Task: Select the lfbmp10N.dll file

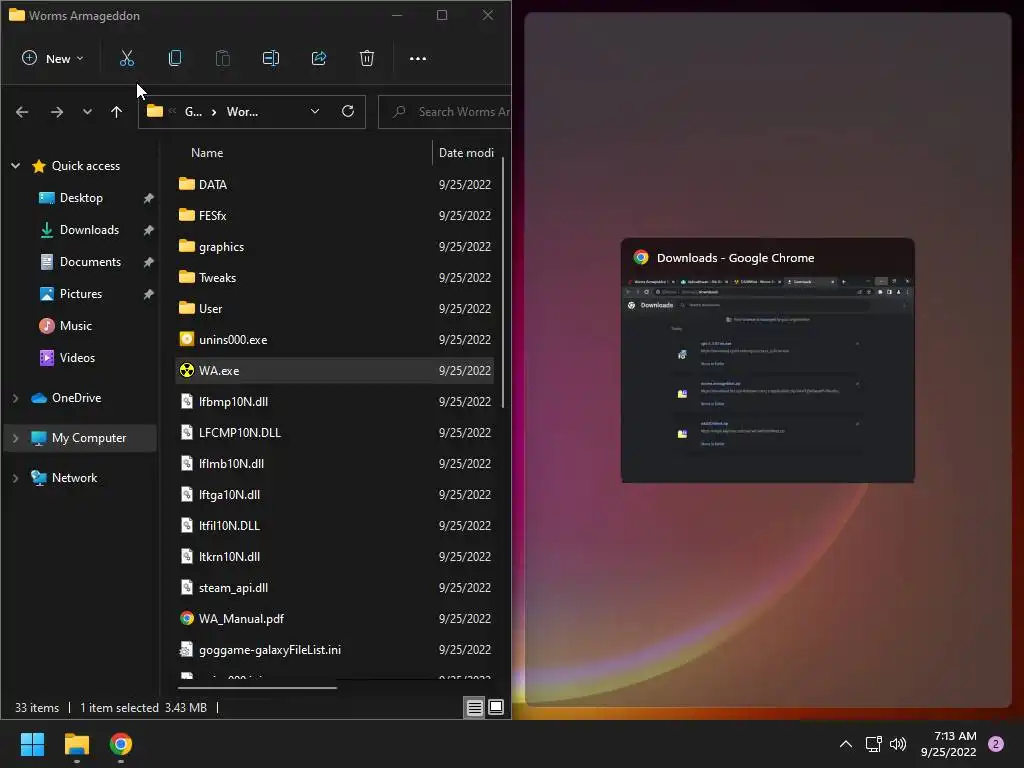Action: pos(233,402)
